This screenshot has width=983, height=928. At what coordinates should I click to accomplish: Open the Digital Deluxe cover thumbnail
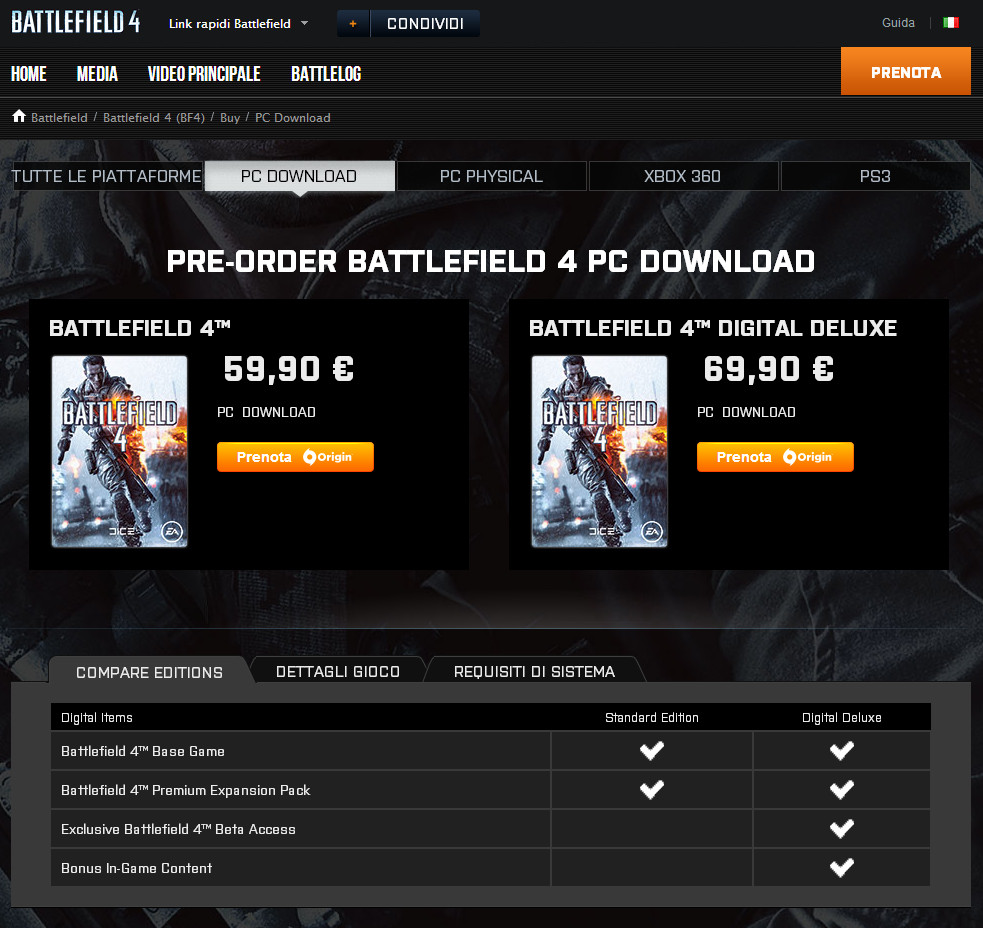coord(599,451)
